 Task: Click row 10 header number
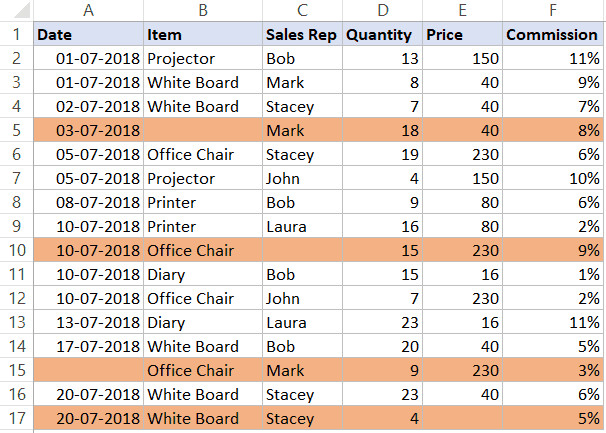pyautogui.click(x=15, y=251)
